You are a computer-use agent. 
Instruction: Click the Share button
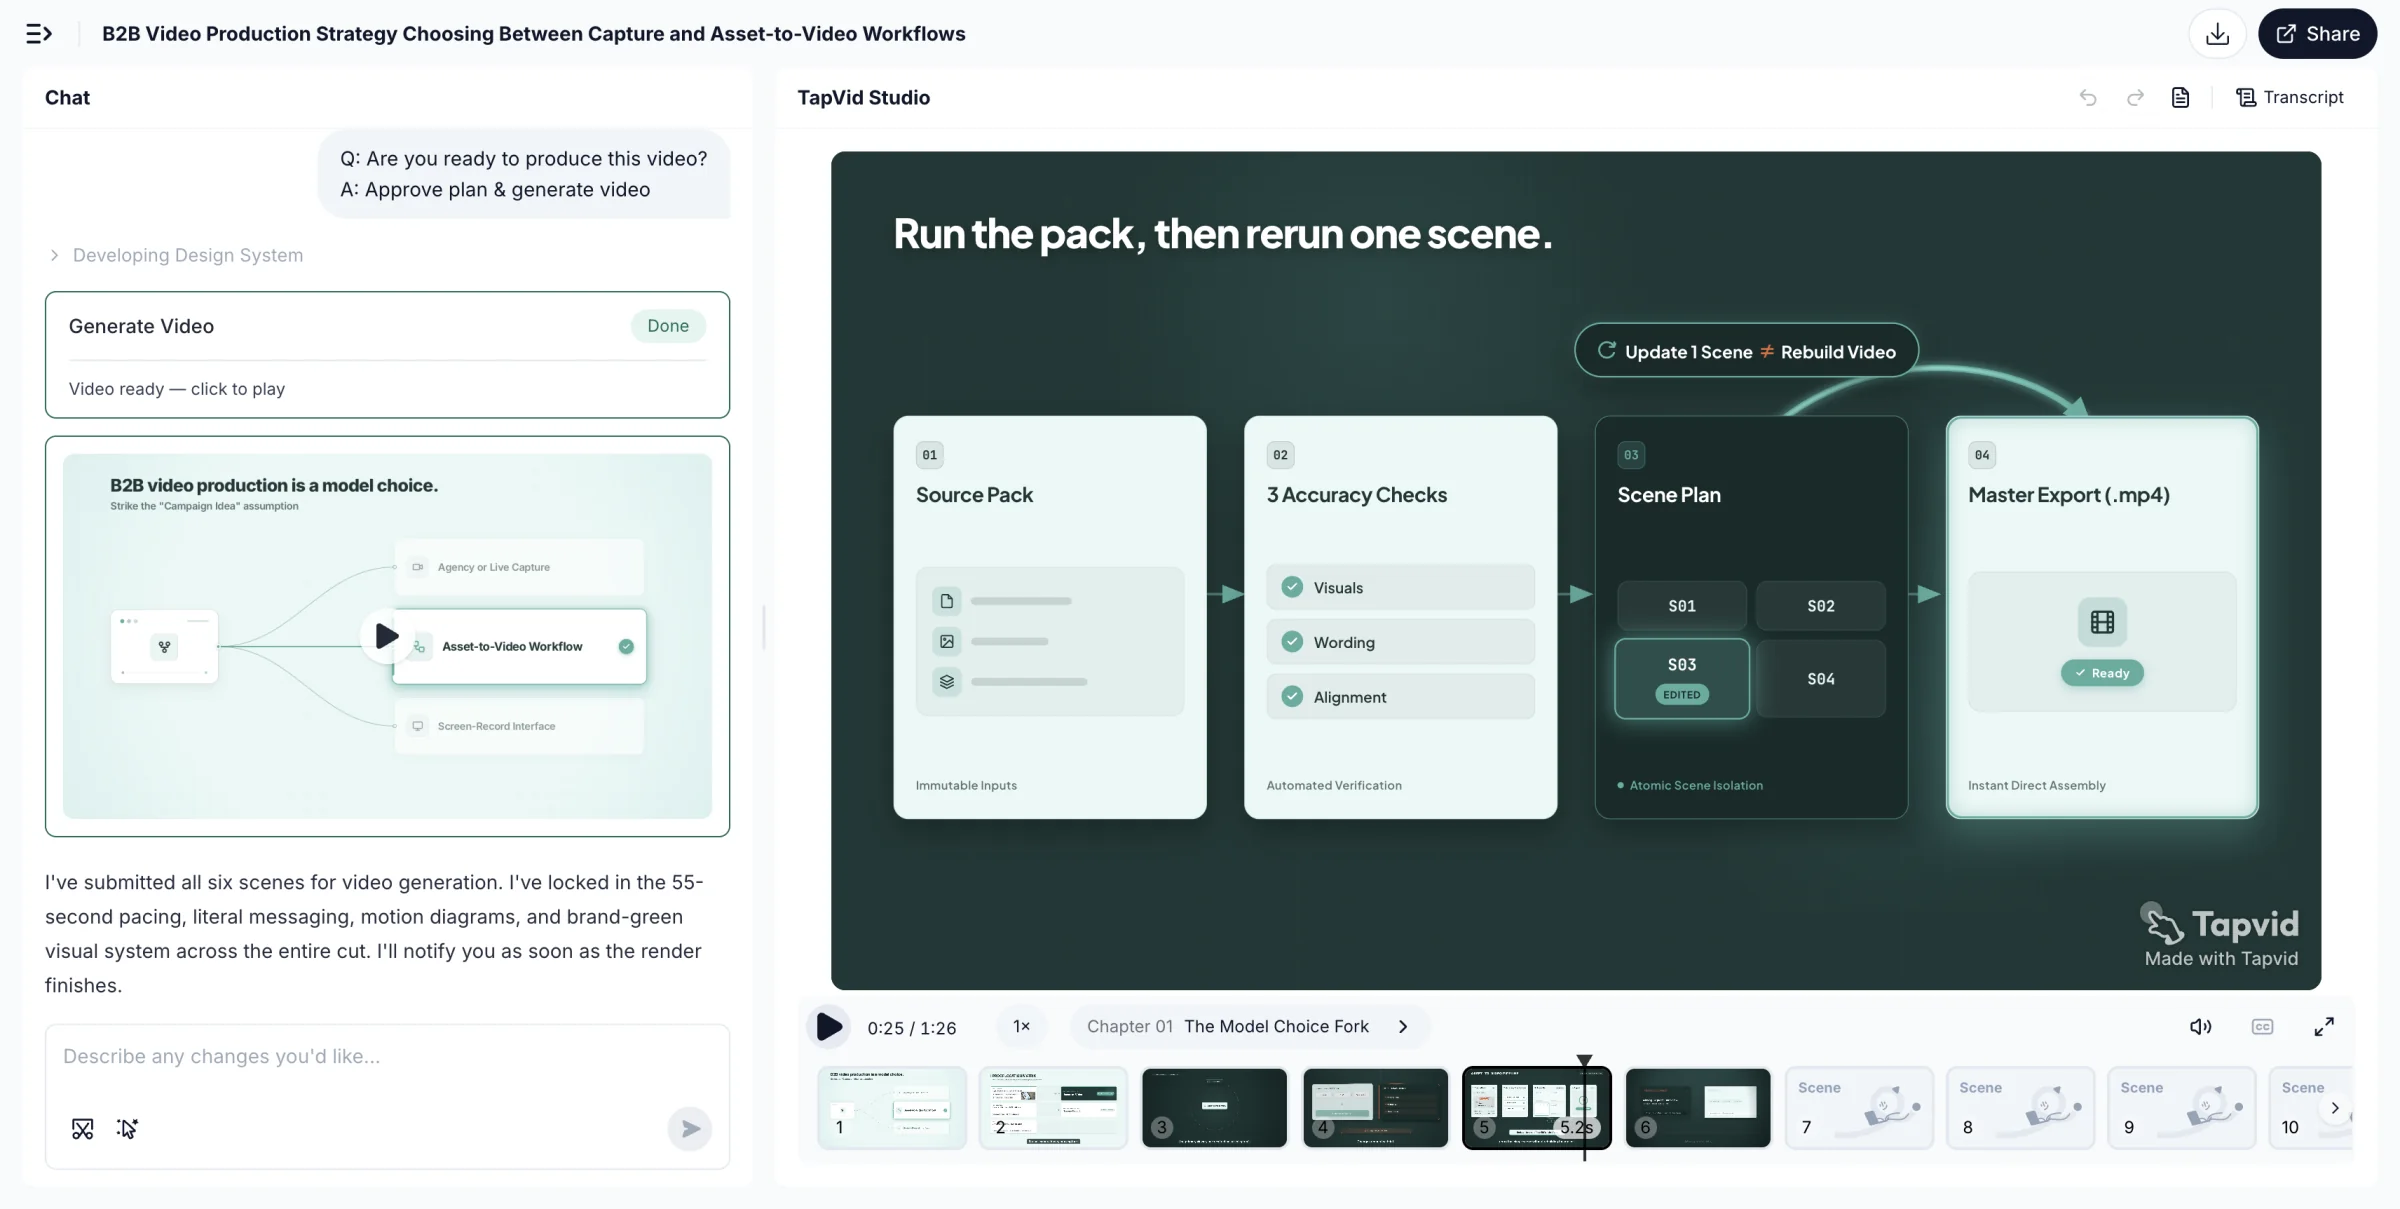(2317, 34)
